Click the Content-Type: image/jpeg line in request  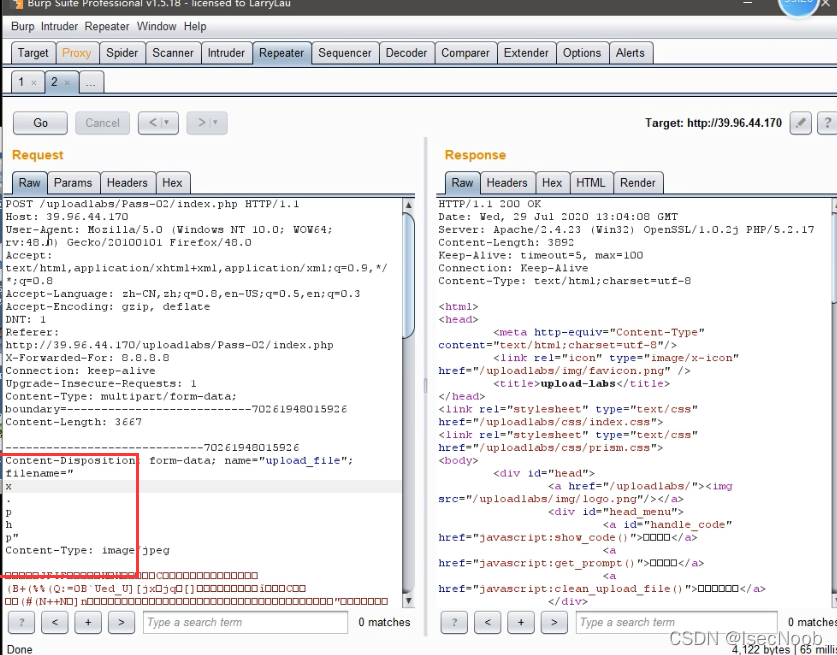(x=88, y=550)
